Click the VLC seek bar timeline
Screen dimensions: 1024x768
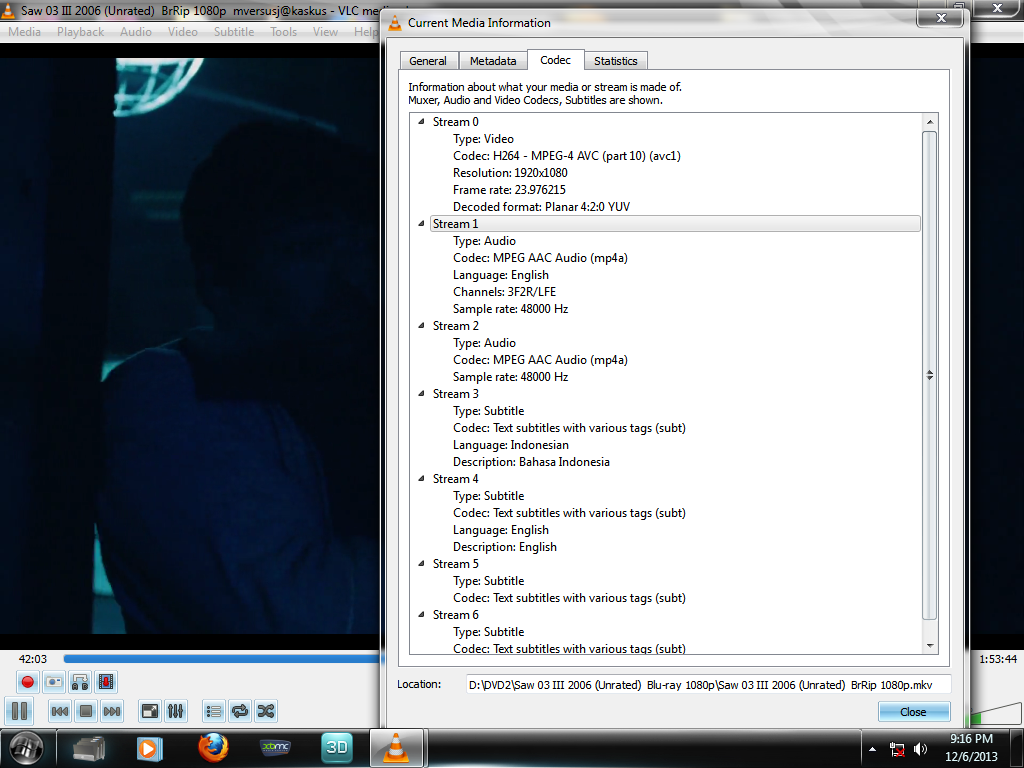click(x=222, y=659)
